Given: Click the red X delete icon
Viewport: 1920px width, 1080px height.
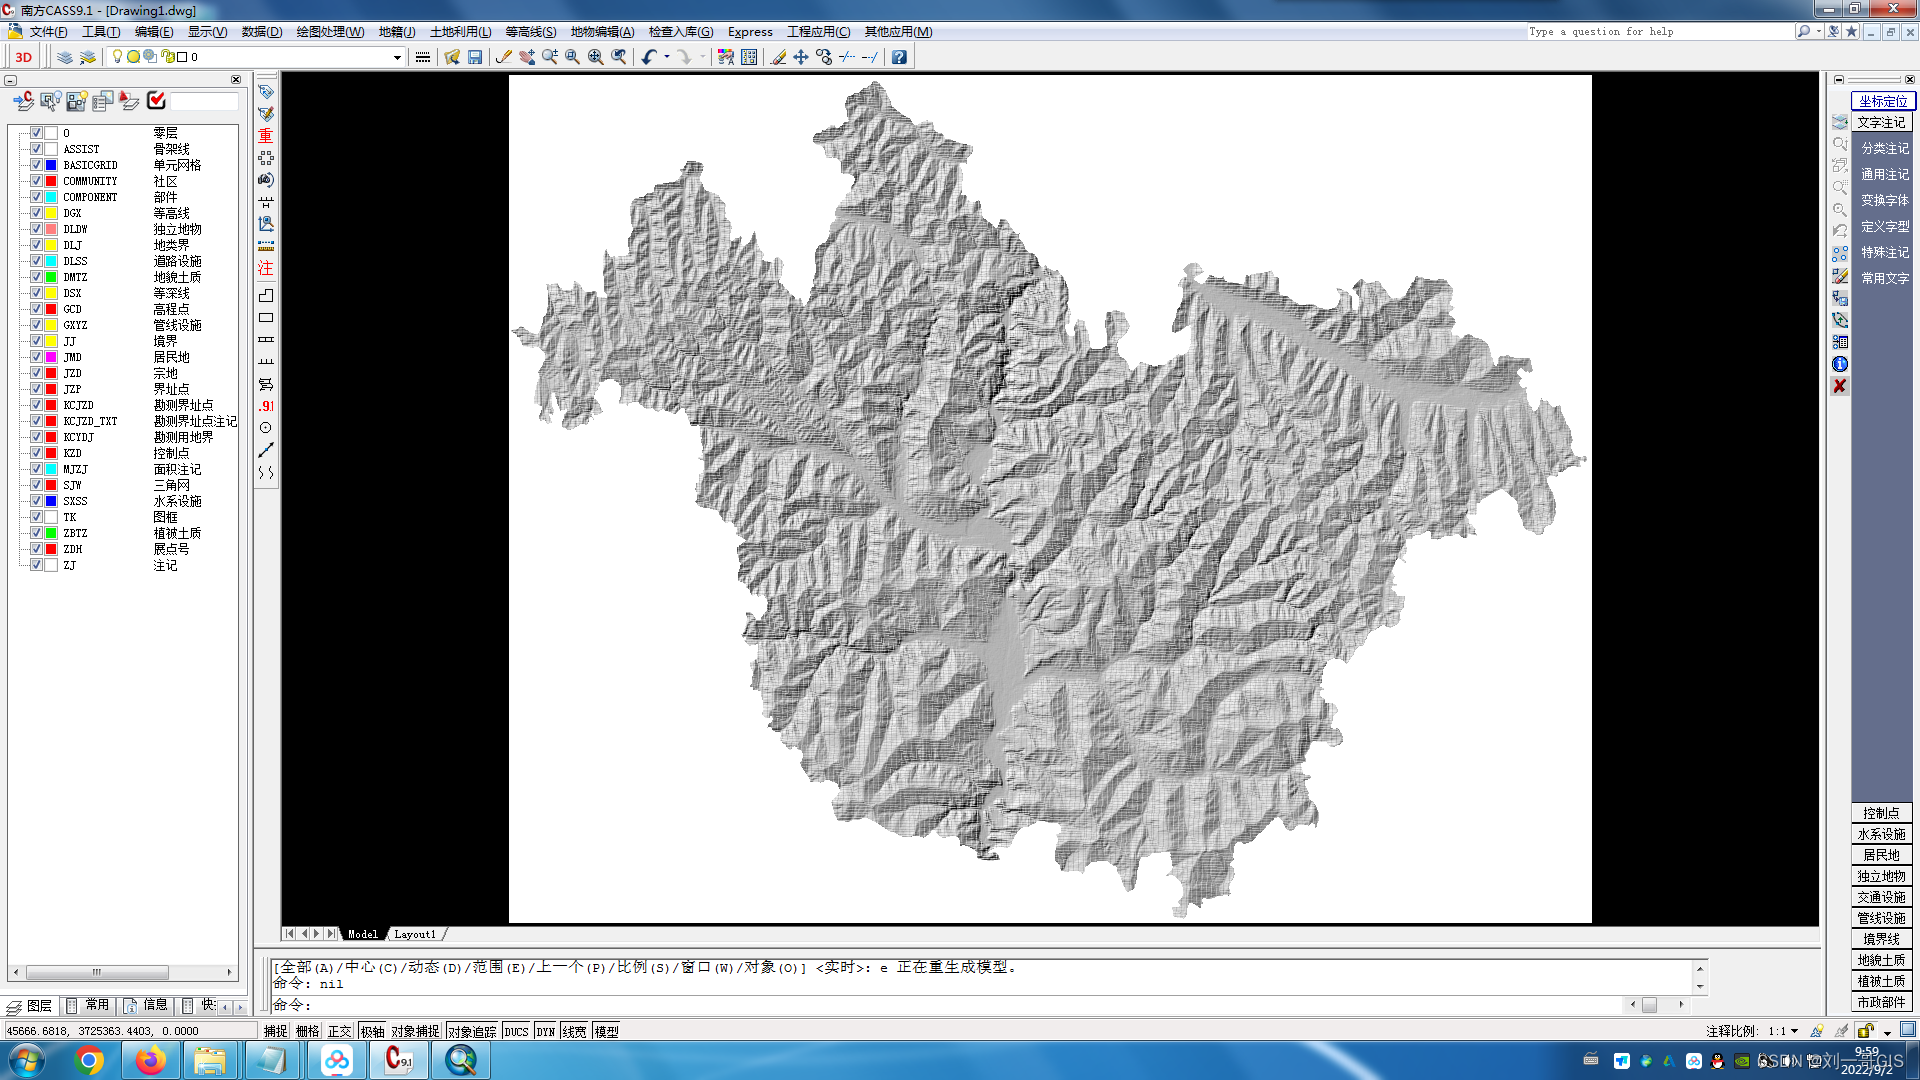Looking at the screenshot, I should pyautogui.click(x=1839, y=386).
